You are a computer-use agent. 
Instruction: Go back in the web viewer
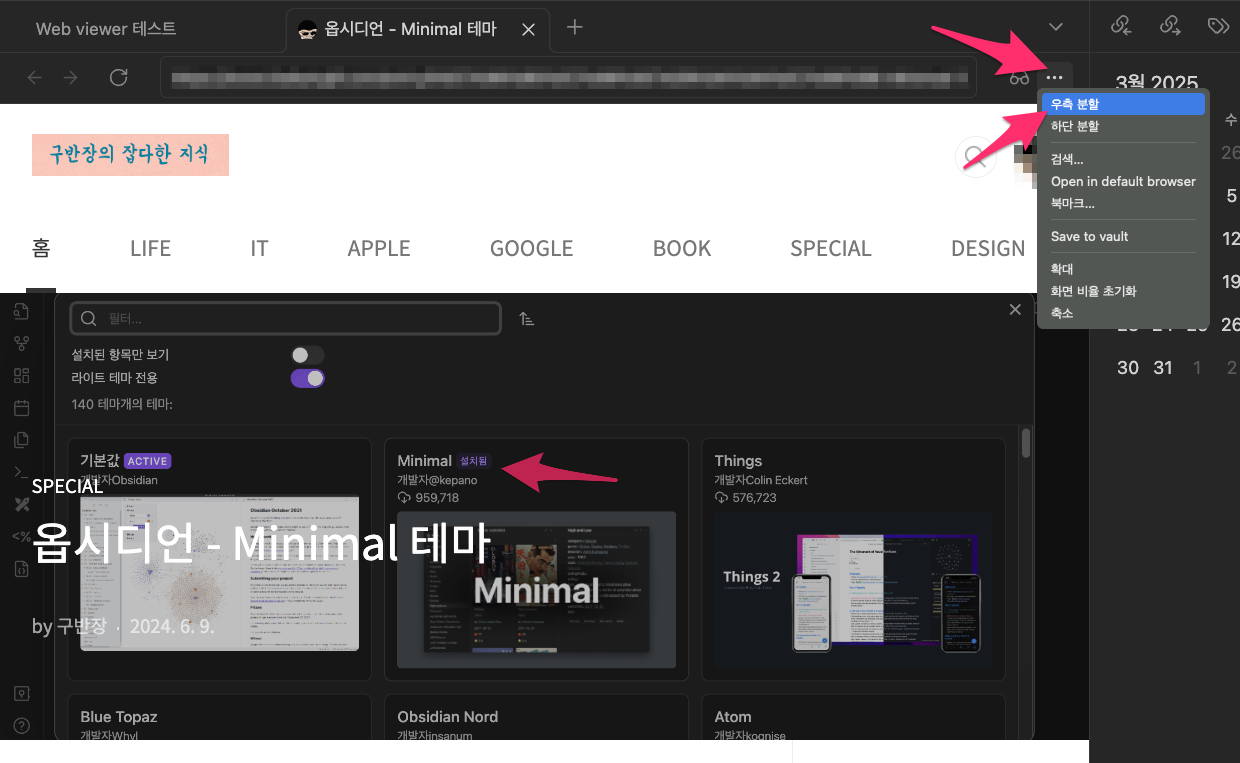click(x=34, y=77)
